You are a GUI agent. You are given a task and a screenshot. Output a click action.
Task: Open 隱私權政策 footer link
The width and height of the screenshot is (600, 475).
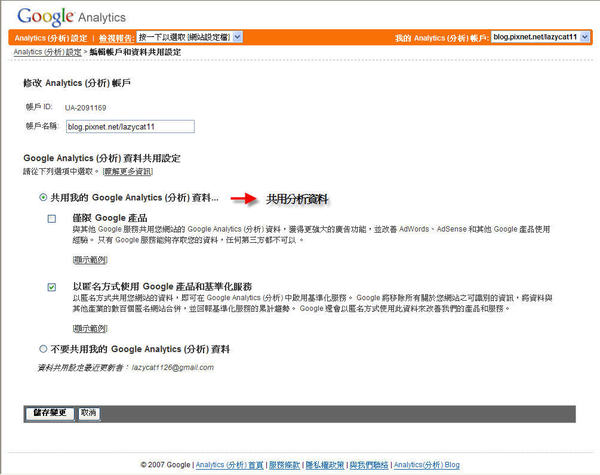point(324,465)
